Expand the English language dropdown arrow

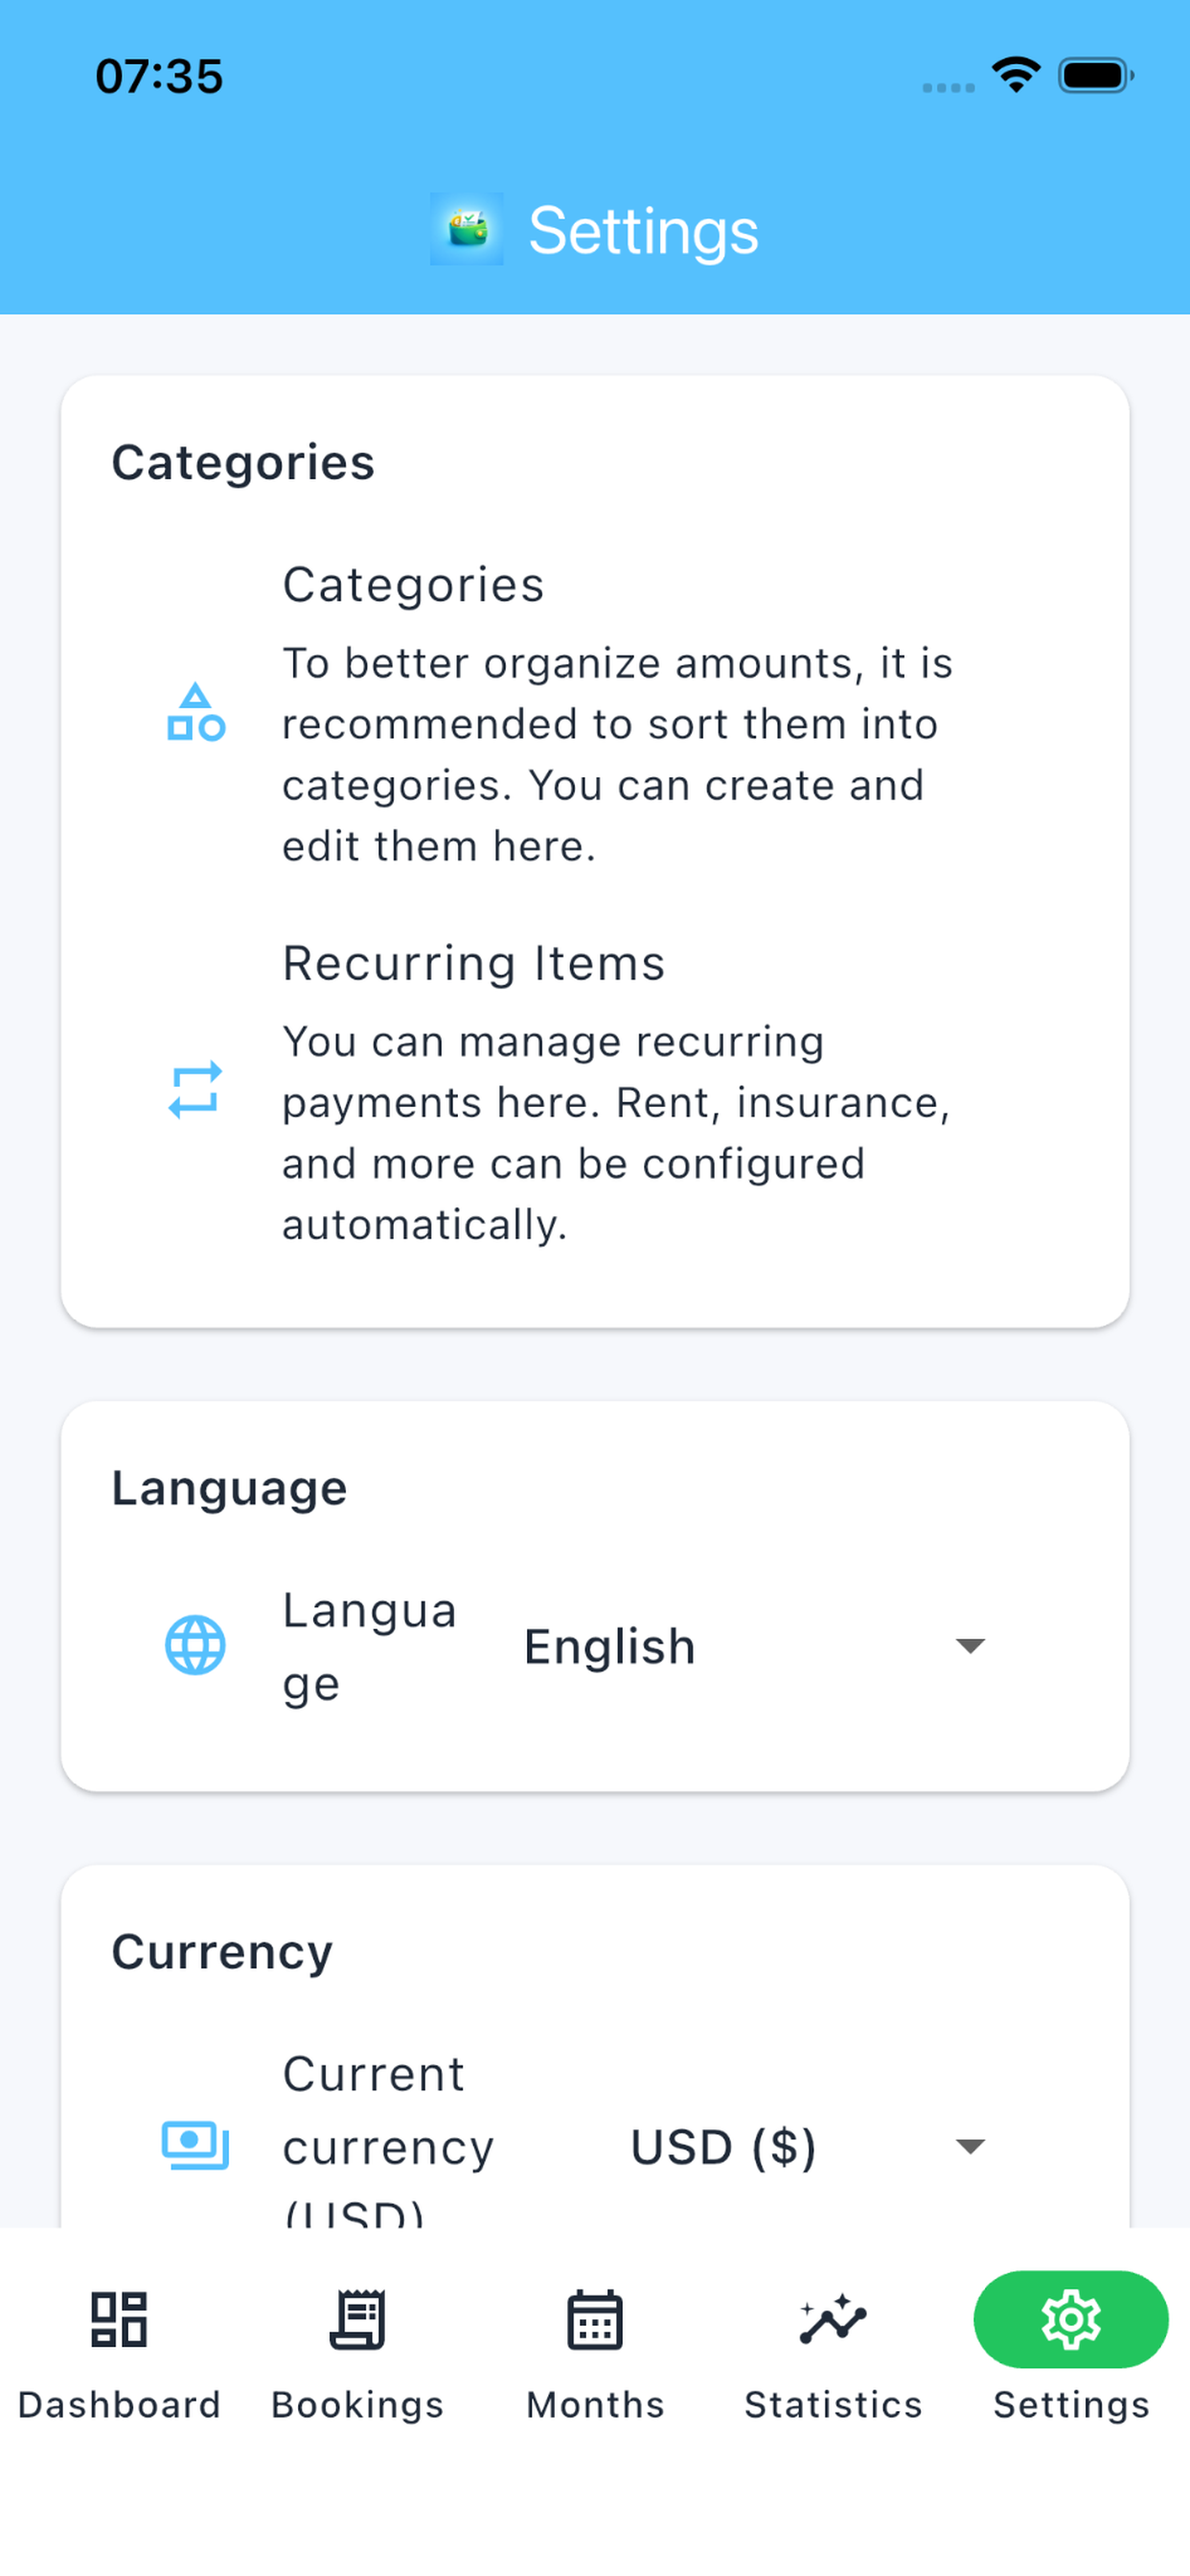coord(970,1645)
